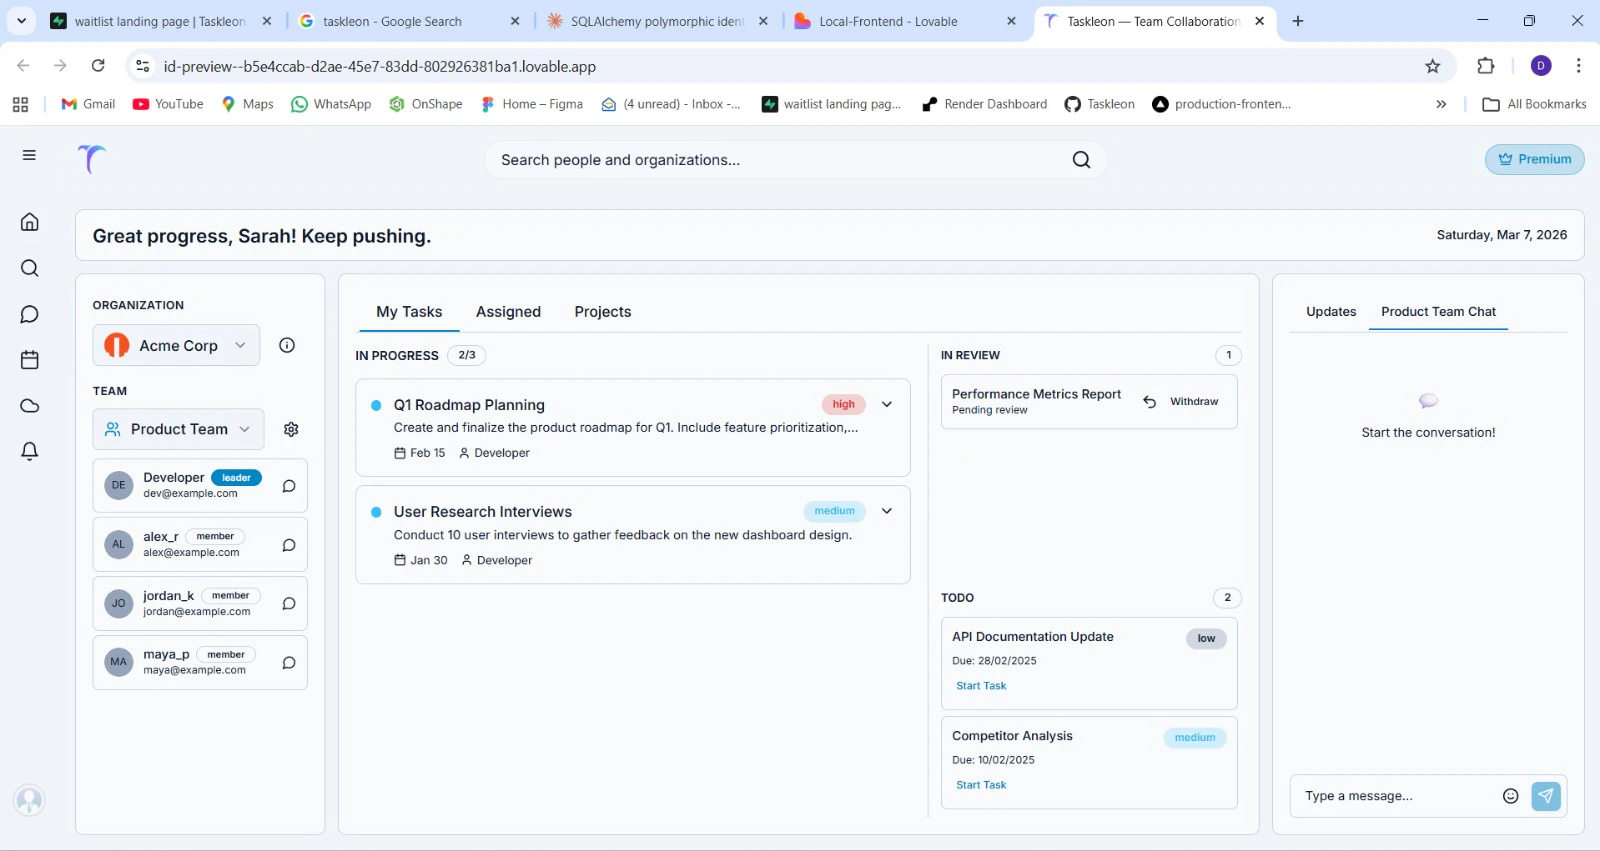
Task: Expand User Research Interviews task chevron
Action: click(886, 511)
